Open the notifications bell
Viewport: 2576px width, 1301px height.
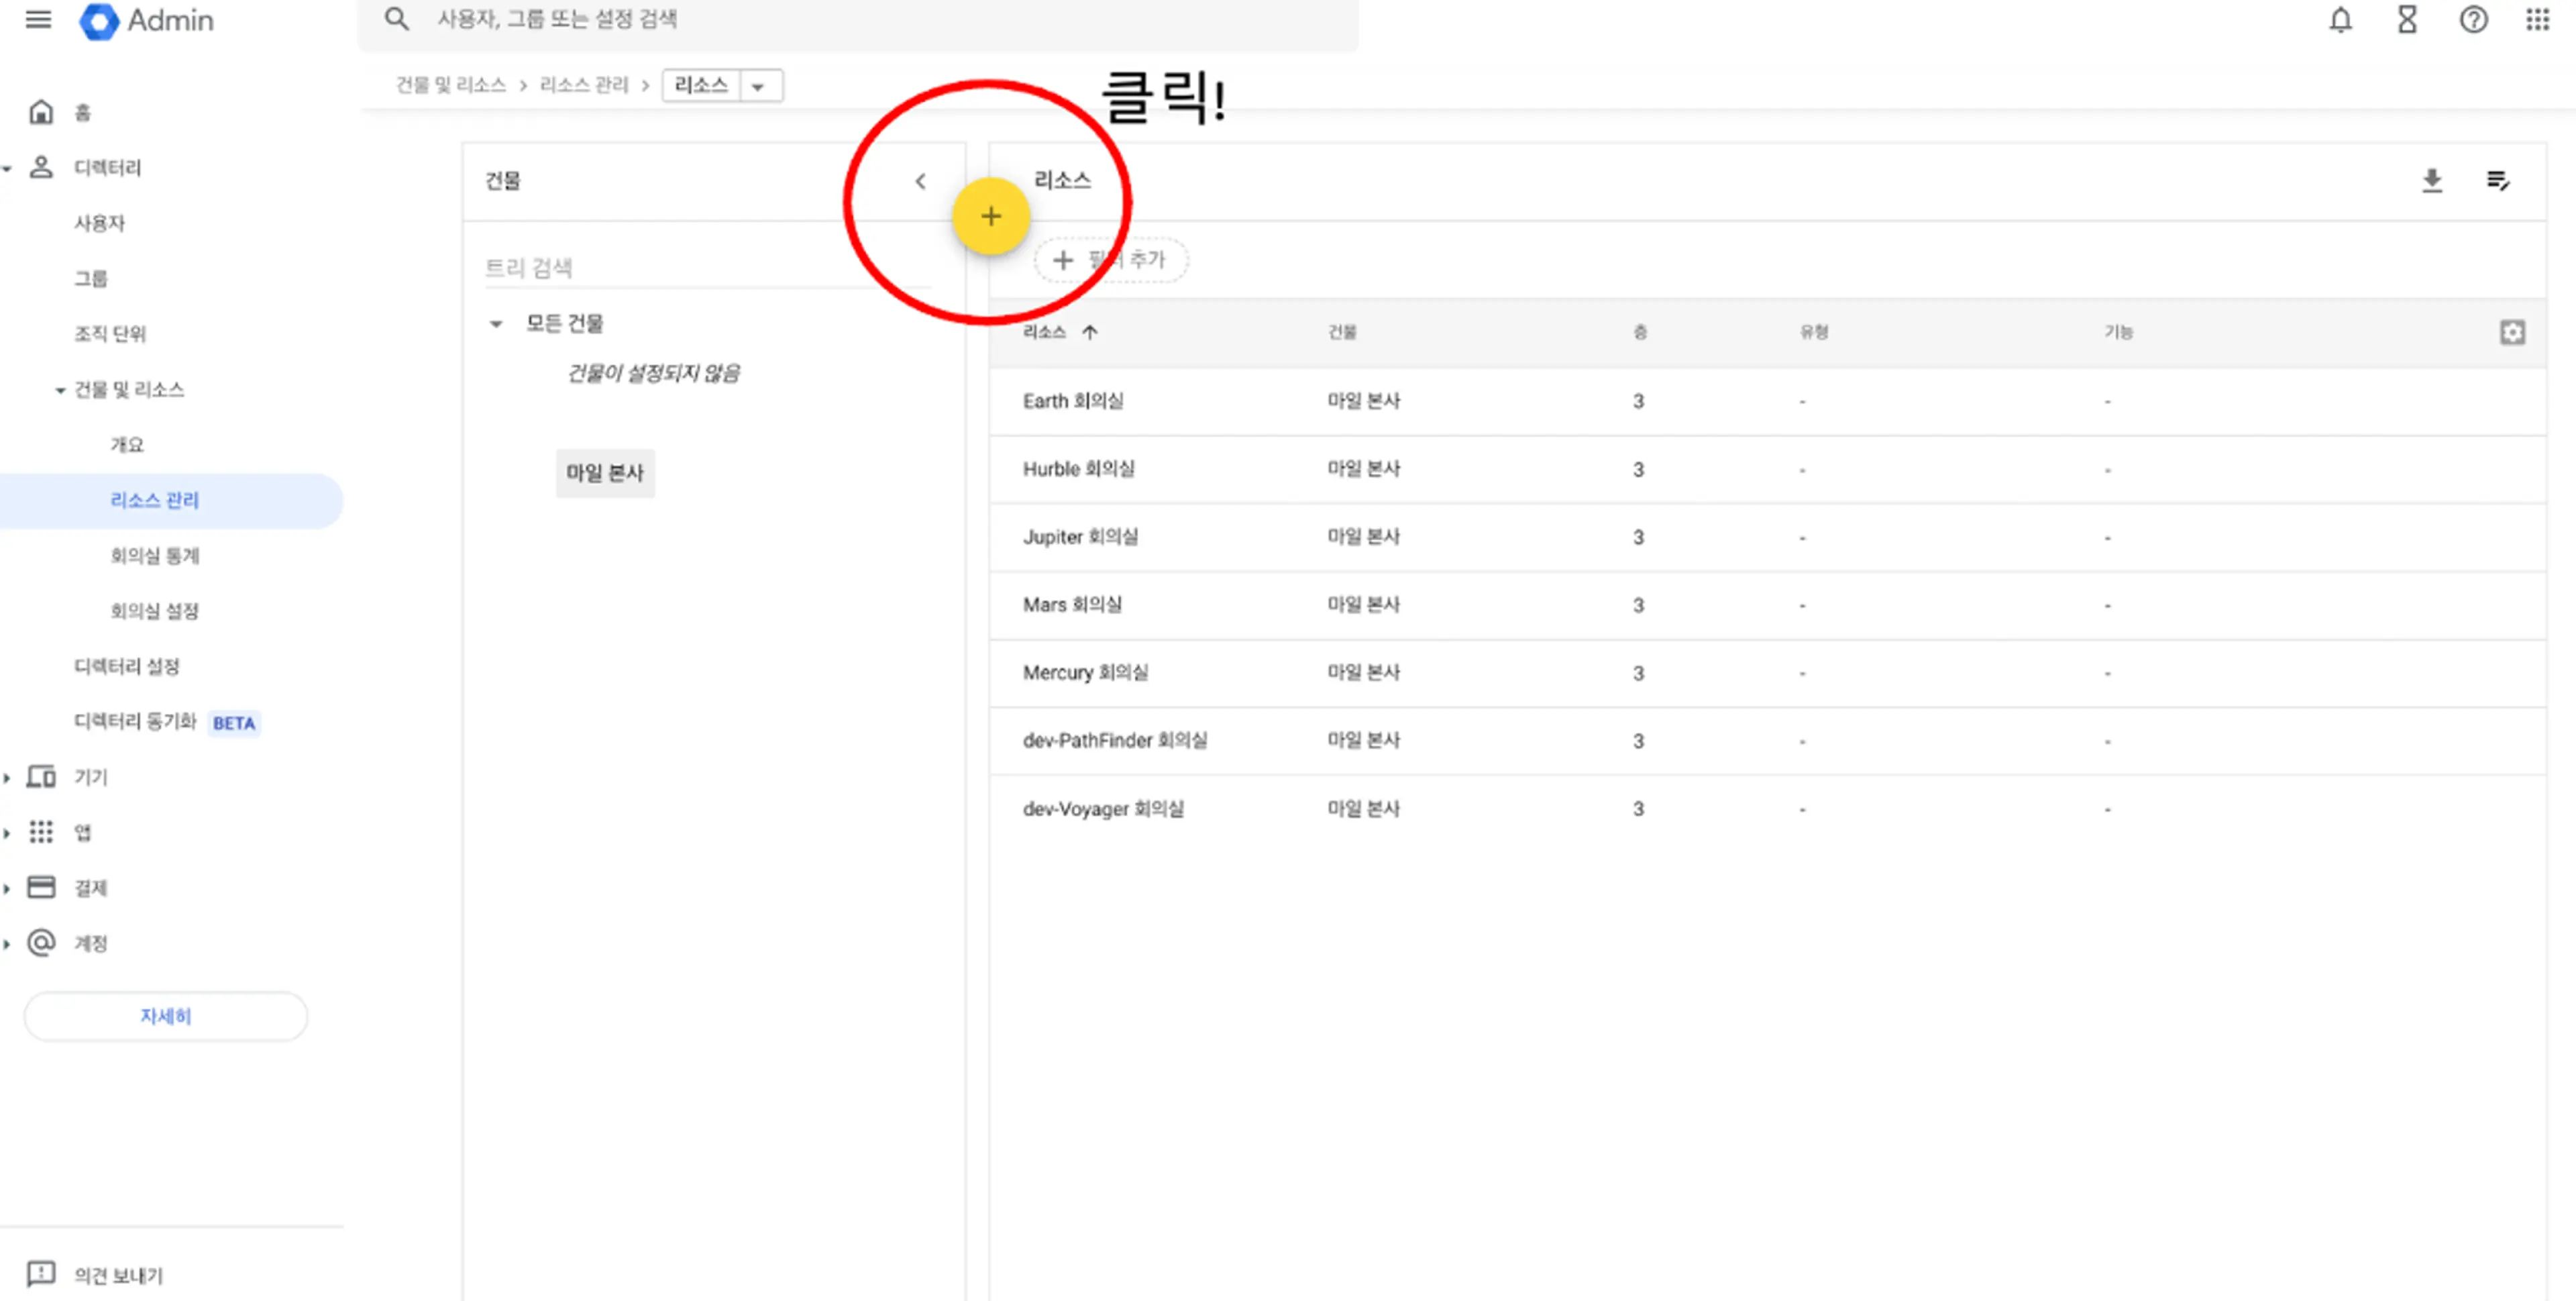click(x=2340, y=20)
